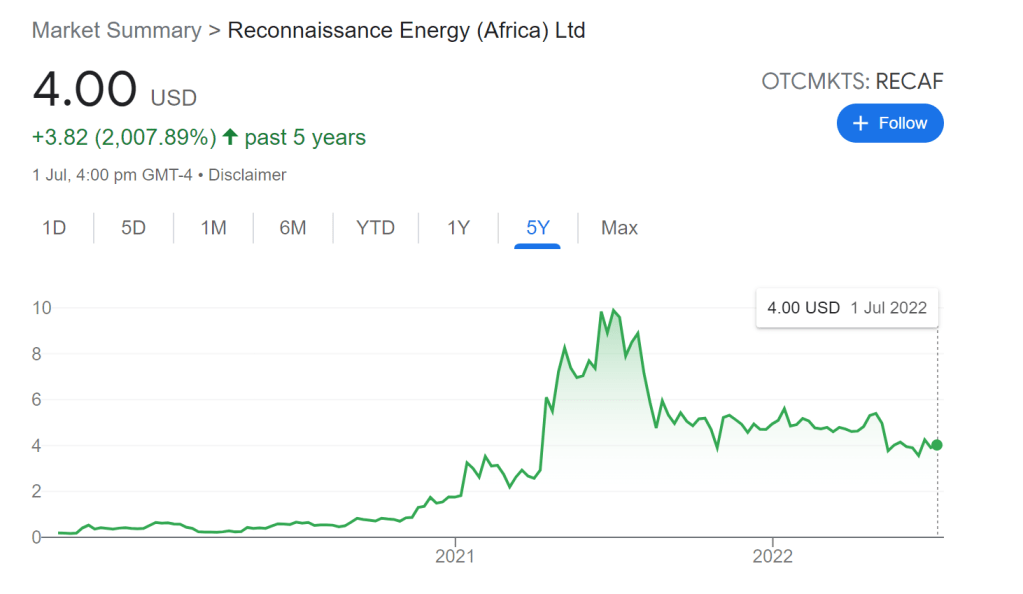This screenshot has height=594, width=1023.
Task: Click the 2021 label on the time axis
Action: click(453, 556)
